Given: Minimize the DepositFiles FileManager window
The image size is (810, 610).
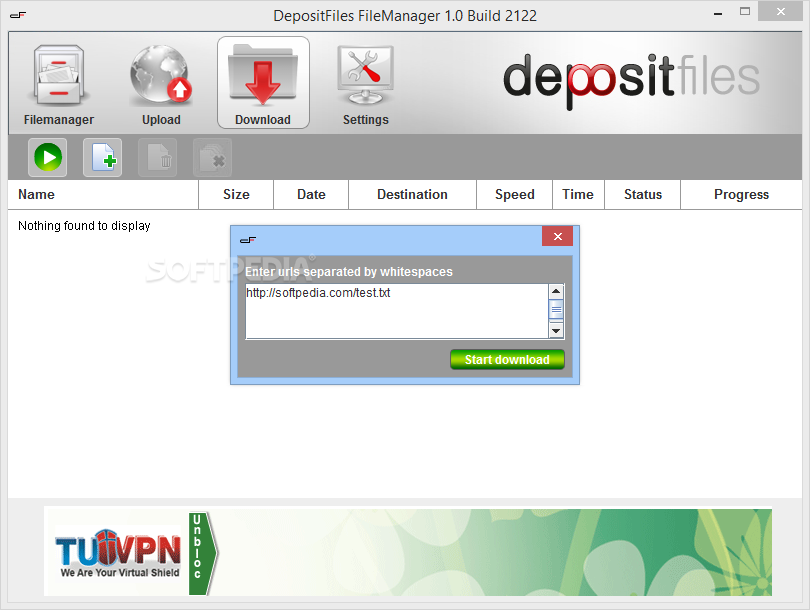Looking at the screenshot, I should 718,14.
